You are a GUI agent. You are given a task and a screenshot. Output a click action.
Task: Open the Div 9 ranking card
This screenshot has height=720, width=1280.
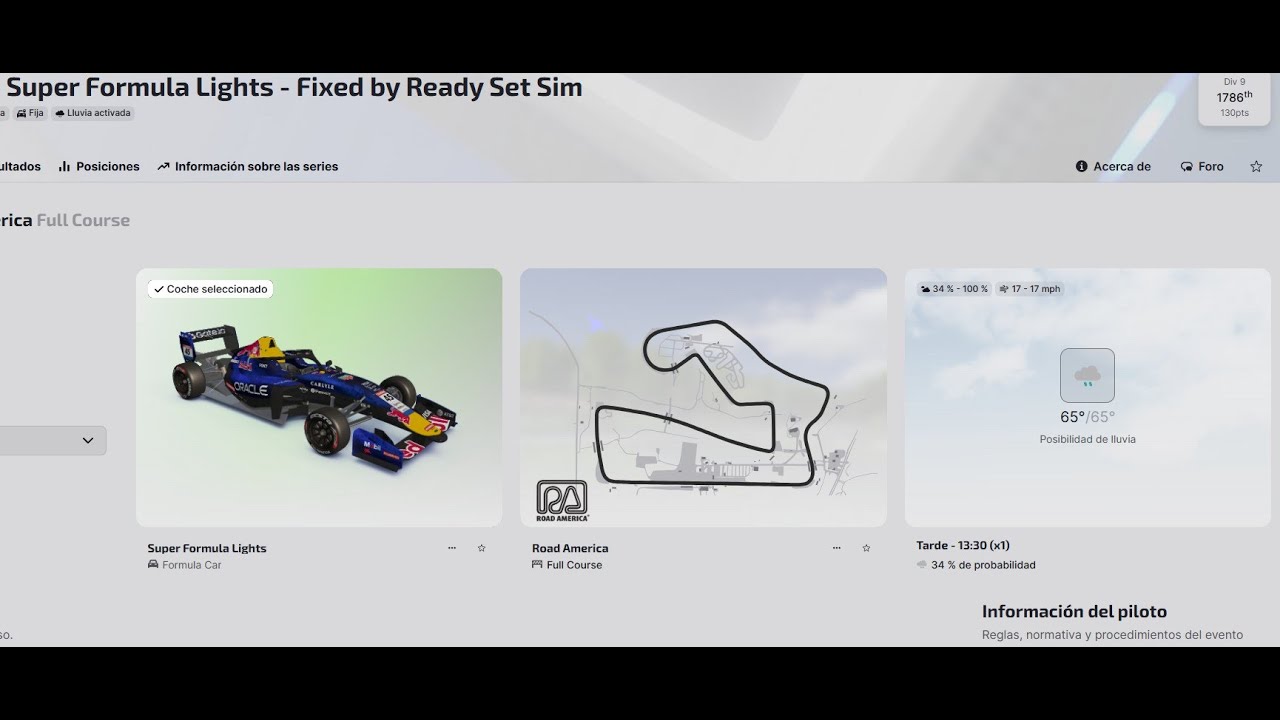coord(1234,98)
